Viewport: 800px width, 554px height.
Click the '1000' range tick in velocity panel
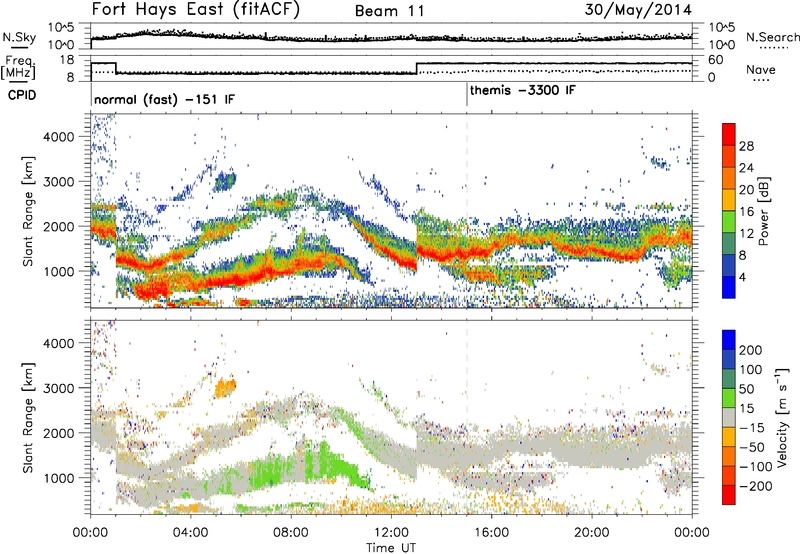point(58,478)
